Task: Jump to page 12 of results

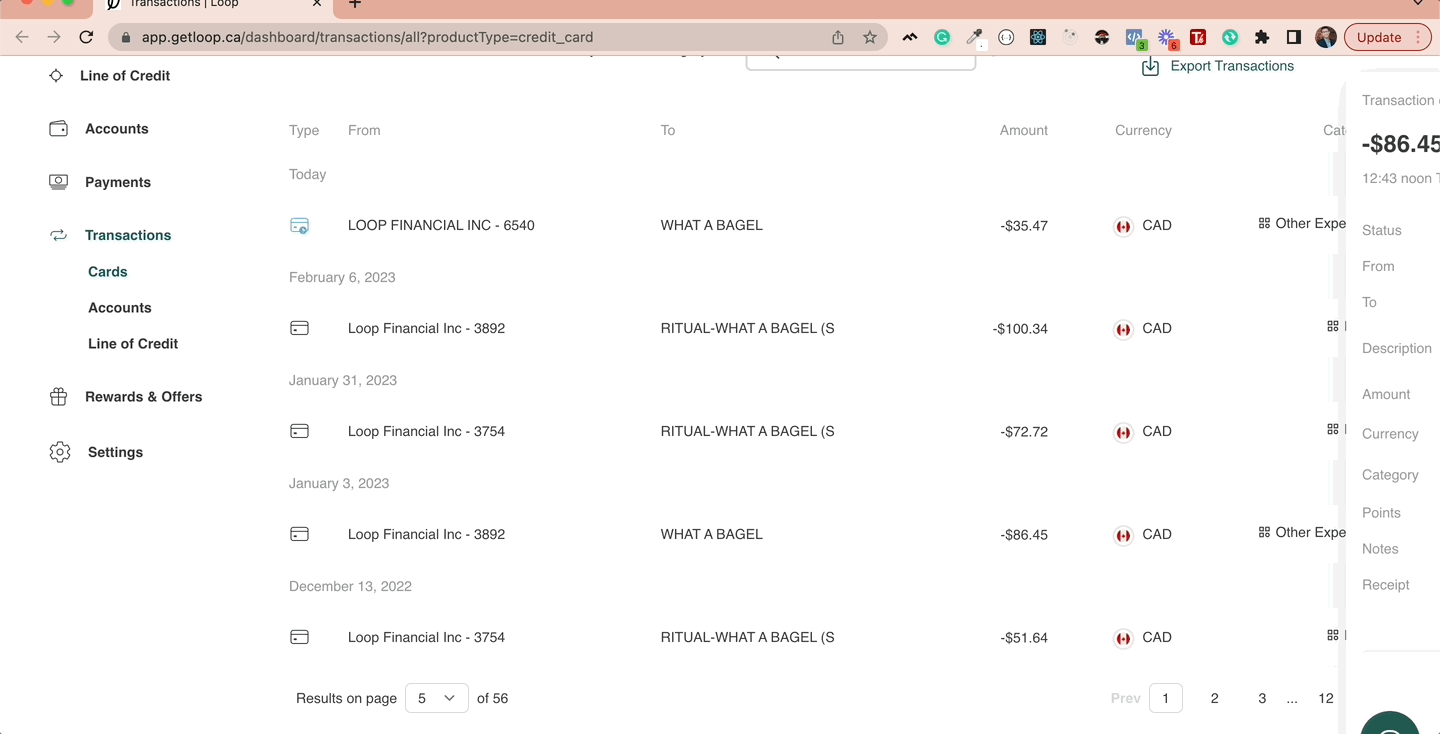Action: coord(1326,698)
